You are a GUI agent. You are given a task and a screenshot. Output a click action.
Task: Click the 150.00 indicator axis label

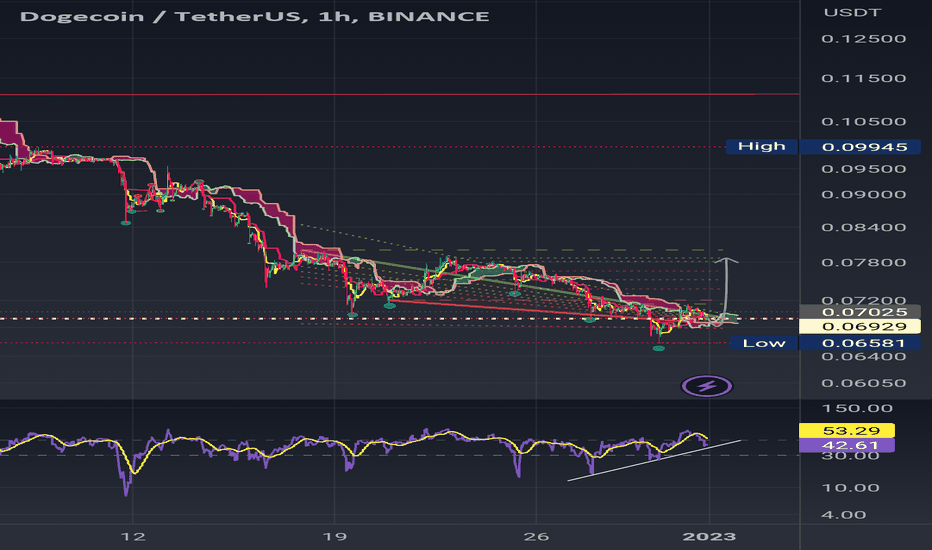pyautogui.click(x=857, y=408)
